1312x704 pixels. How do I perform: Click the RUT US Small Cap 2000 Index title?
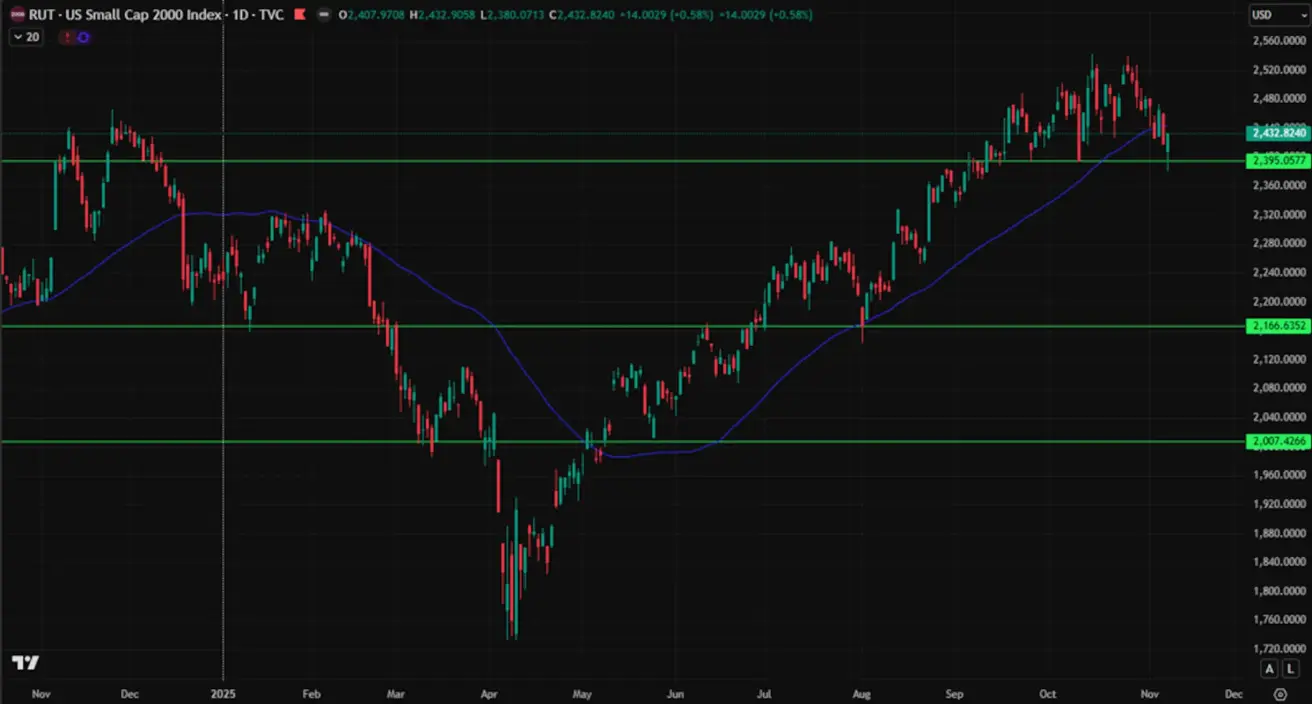(124, 15)
